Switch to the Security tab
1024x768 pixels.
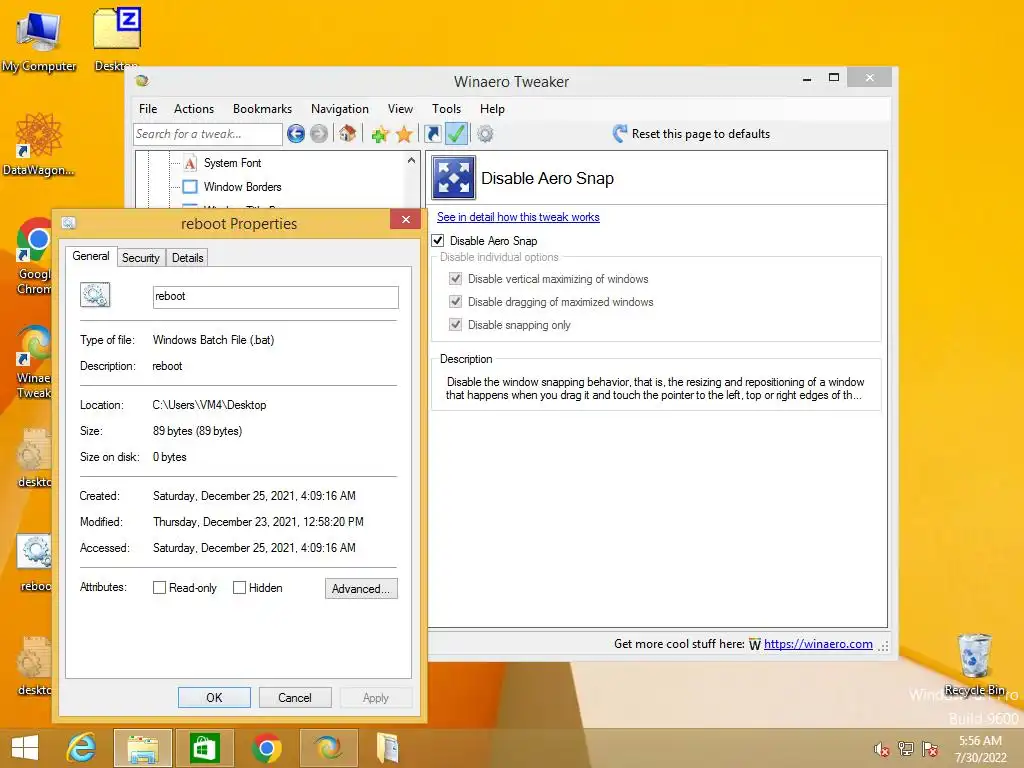click(140, 258)
